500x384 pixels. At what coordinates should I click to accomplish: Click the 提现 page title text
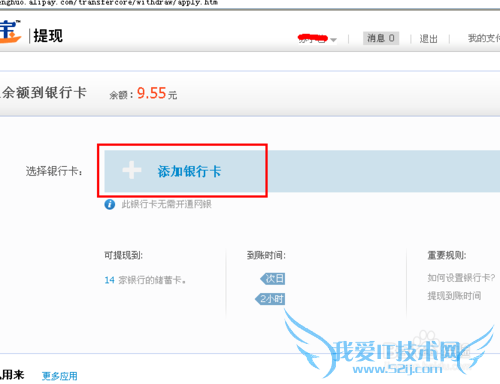[48, 36]
